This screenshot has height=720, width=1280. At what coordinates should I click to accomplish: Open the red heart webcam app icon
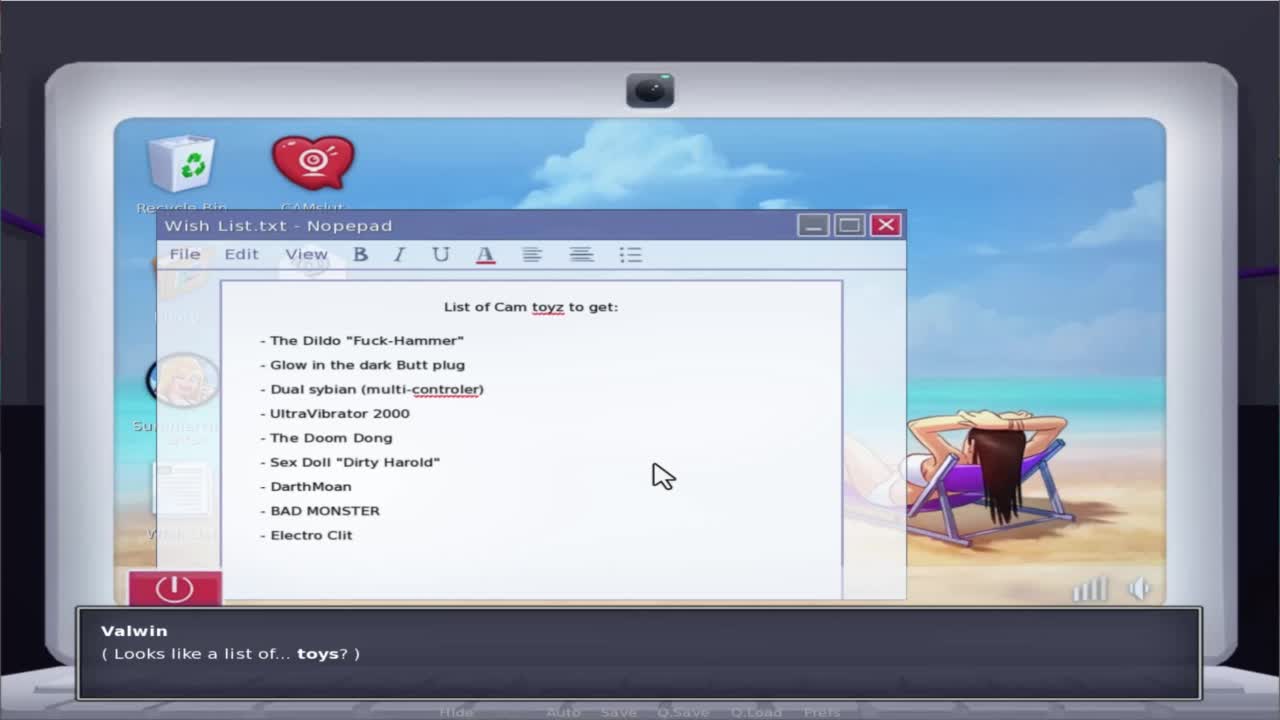click(x=313, y=163)
